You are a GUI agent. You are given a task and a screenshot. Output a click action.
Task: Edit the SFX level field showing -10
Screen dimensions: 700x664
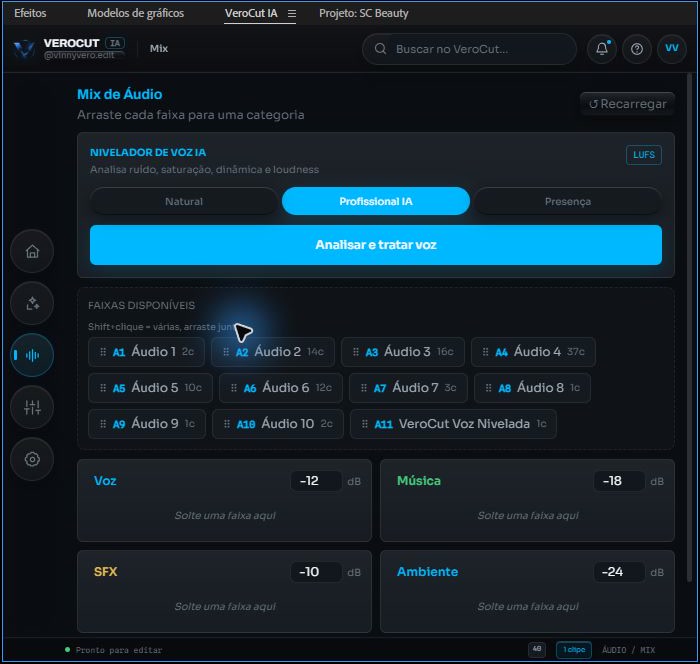316,572
